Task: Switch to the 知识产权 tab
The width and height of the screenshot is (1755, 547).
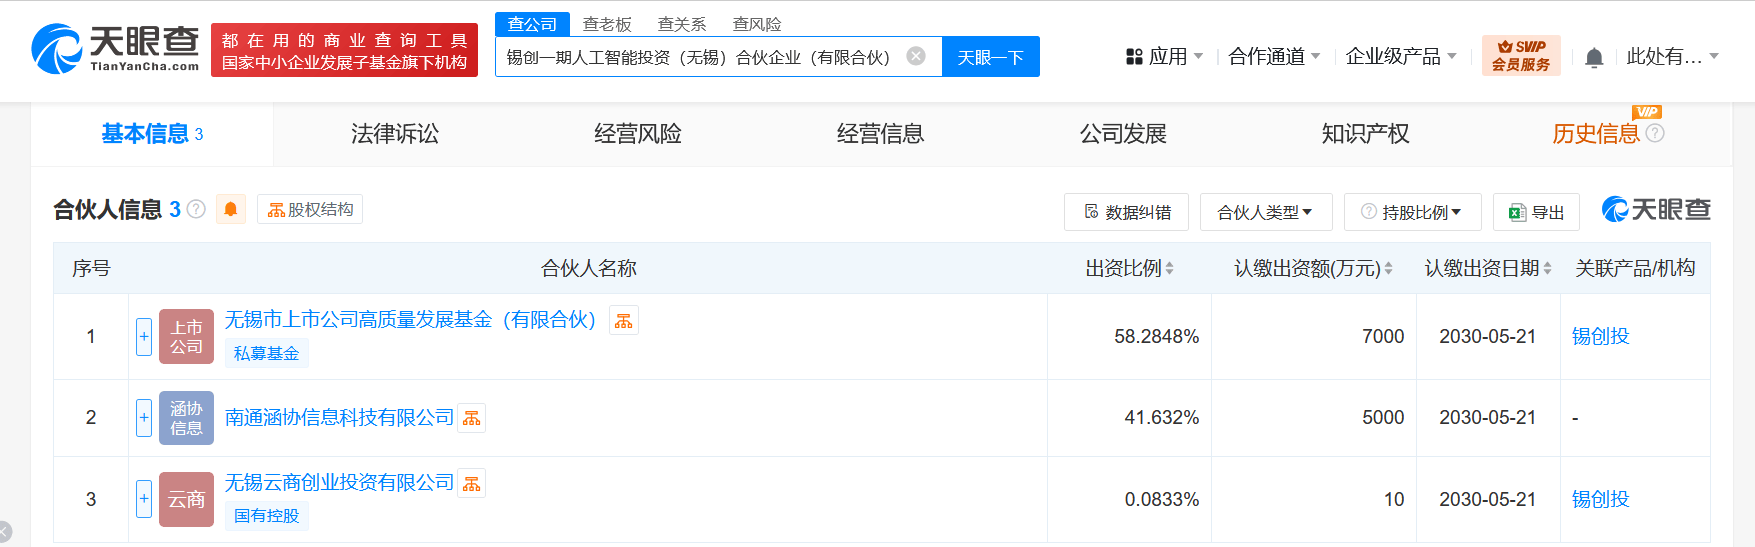Action: [x=1366, y=134]
